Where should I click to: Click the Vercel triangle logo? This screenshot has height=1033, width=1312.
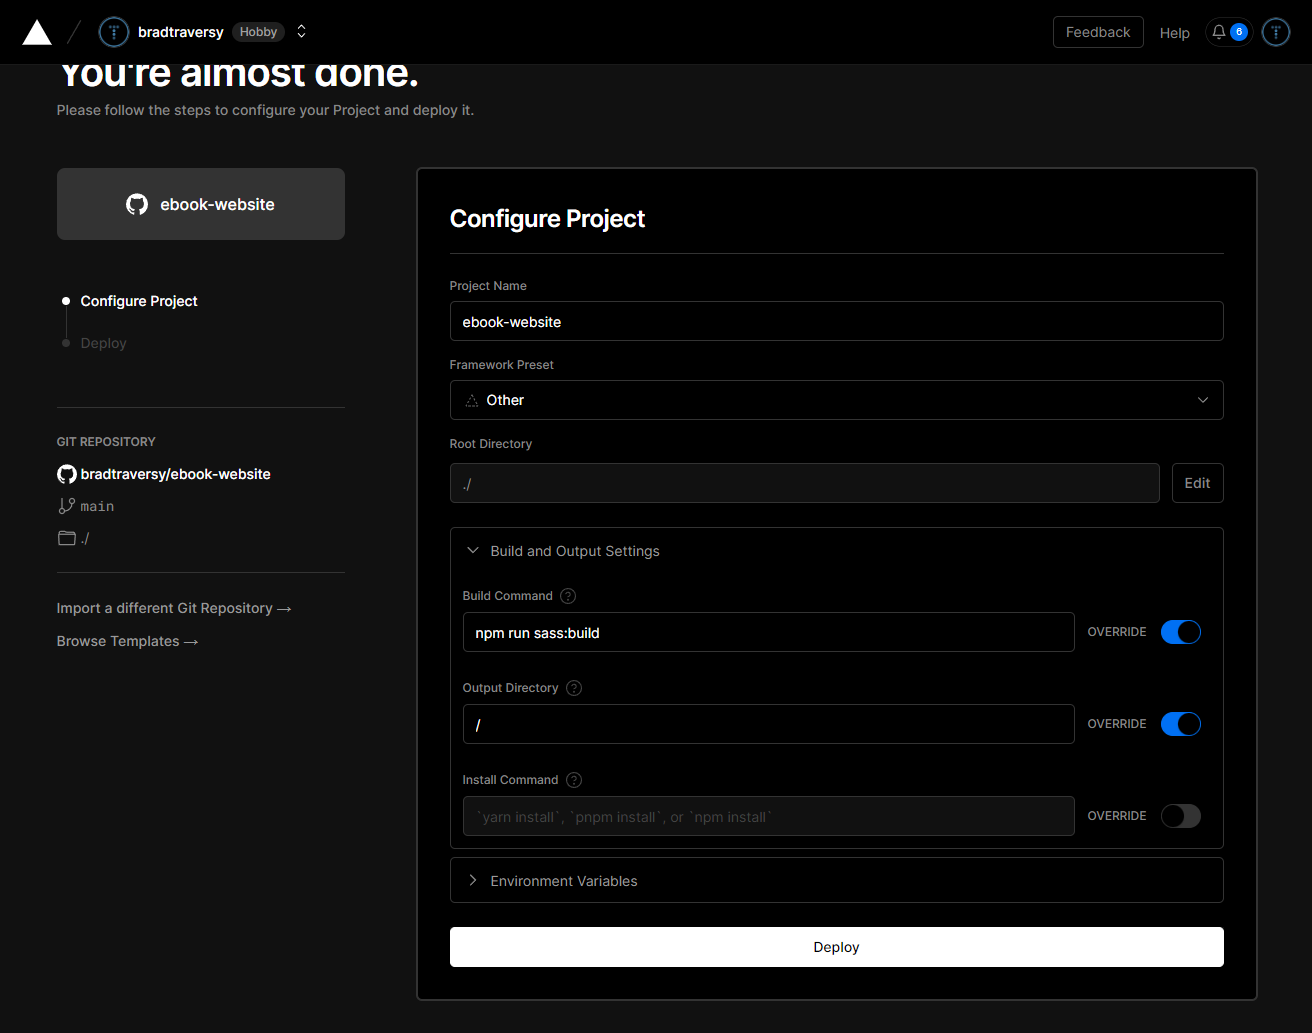coord(37,33)
